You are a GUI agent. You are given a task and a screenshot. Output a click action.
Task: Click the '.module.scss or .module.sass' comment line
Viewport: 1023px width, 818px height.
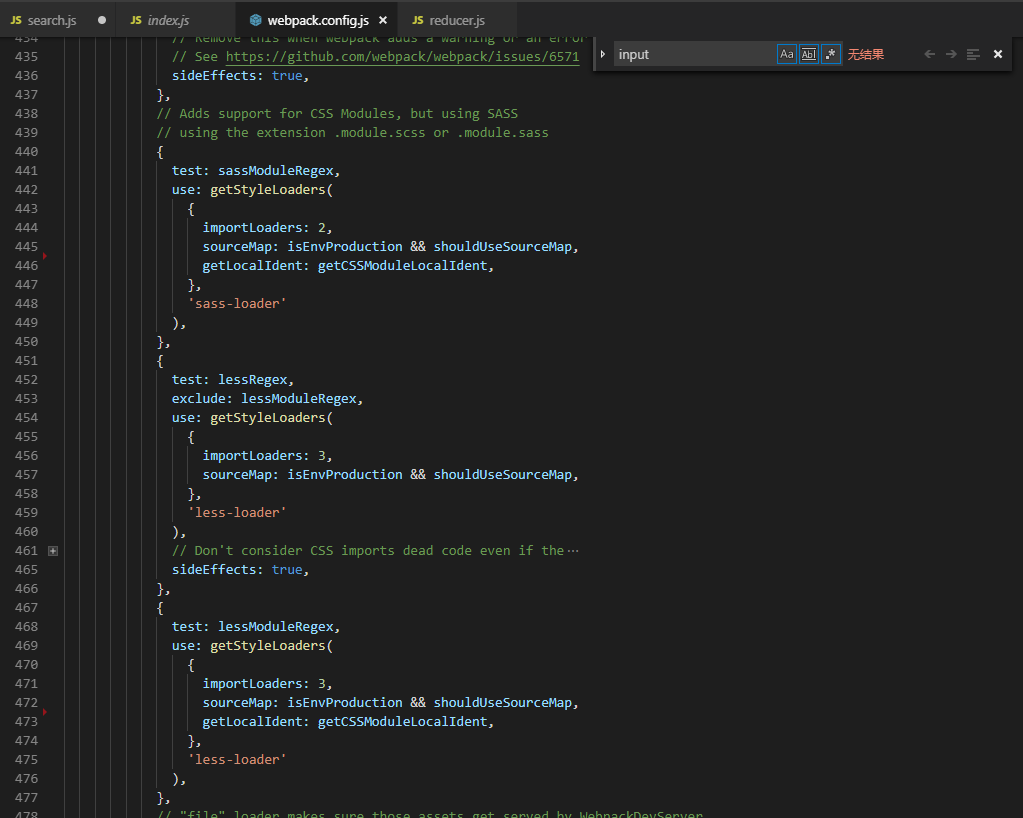pyautogui.click(x=352, y=133)
